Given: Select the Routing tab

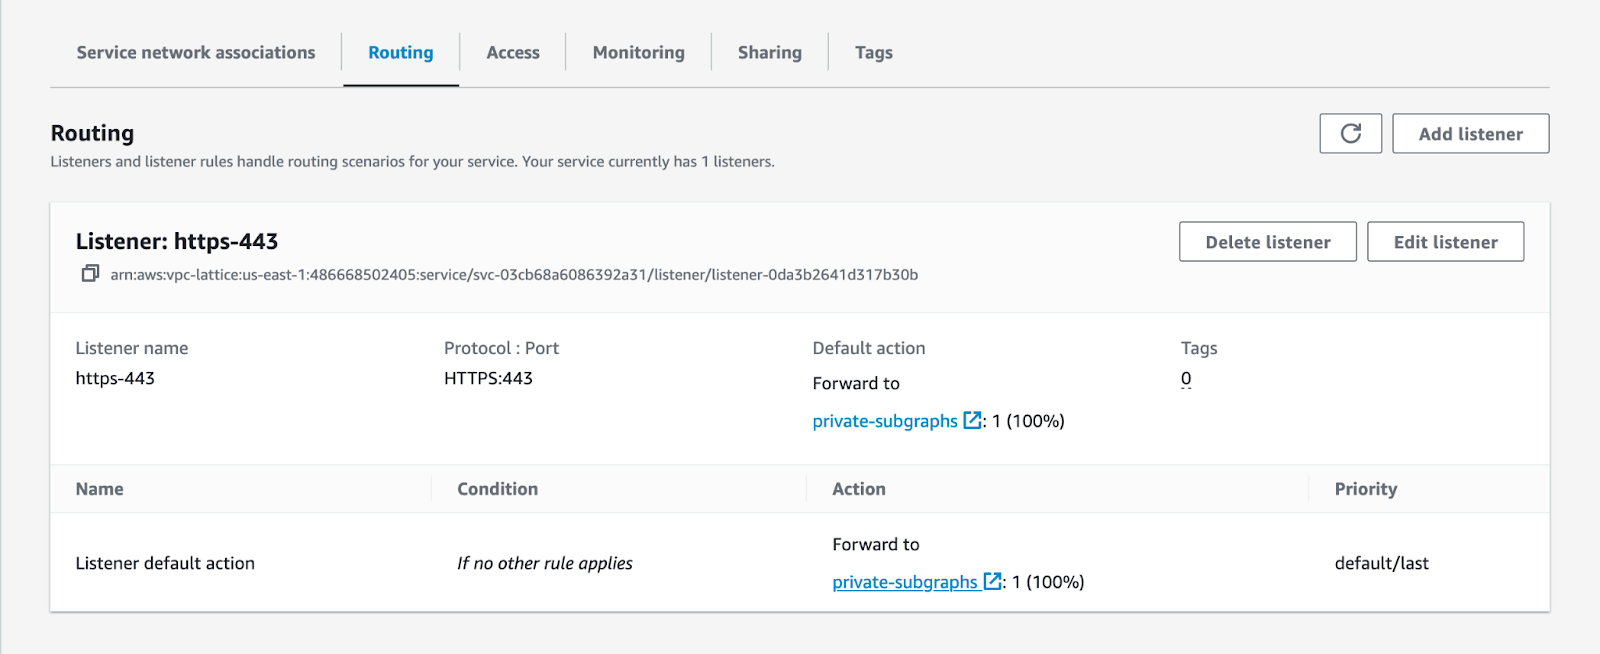Looking at the screenshot, I should (401, 52).
